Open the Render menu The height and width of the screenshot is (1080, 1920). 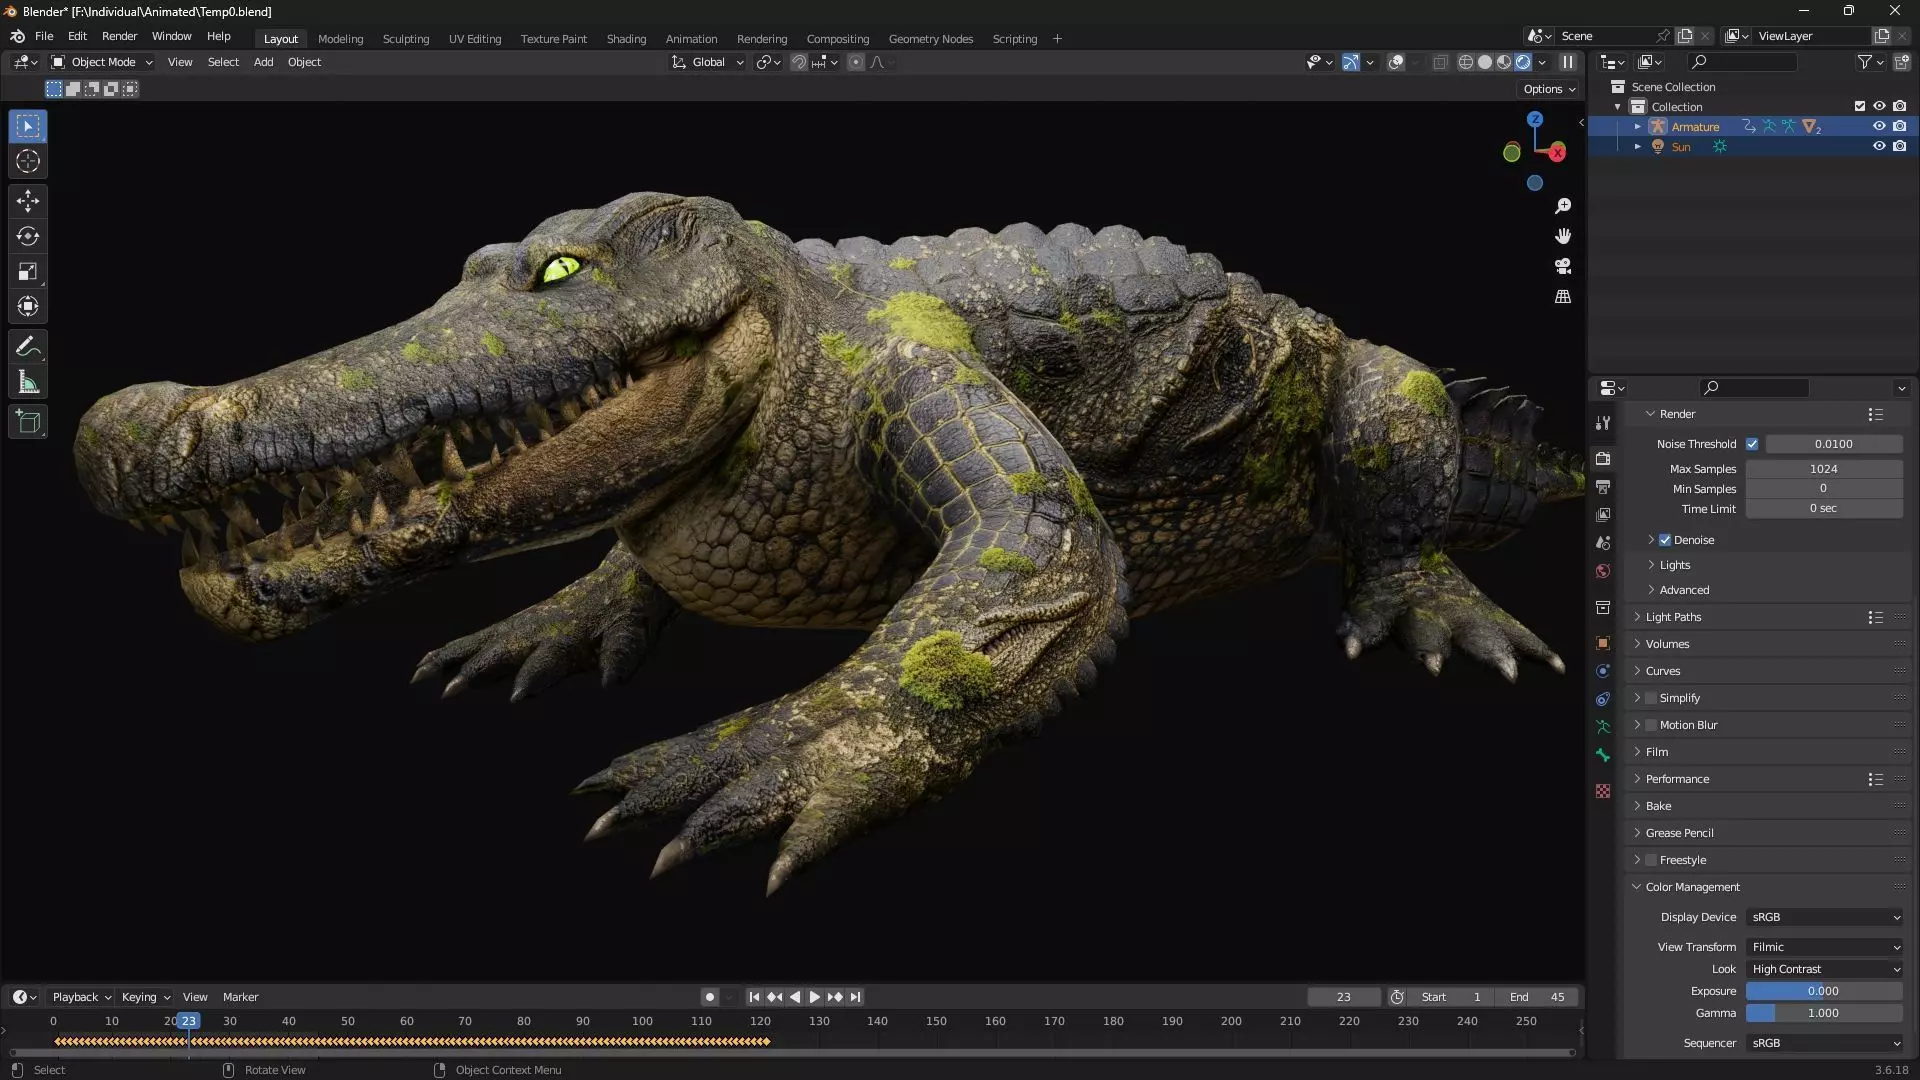pos(119,36)
